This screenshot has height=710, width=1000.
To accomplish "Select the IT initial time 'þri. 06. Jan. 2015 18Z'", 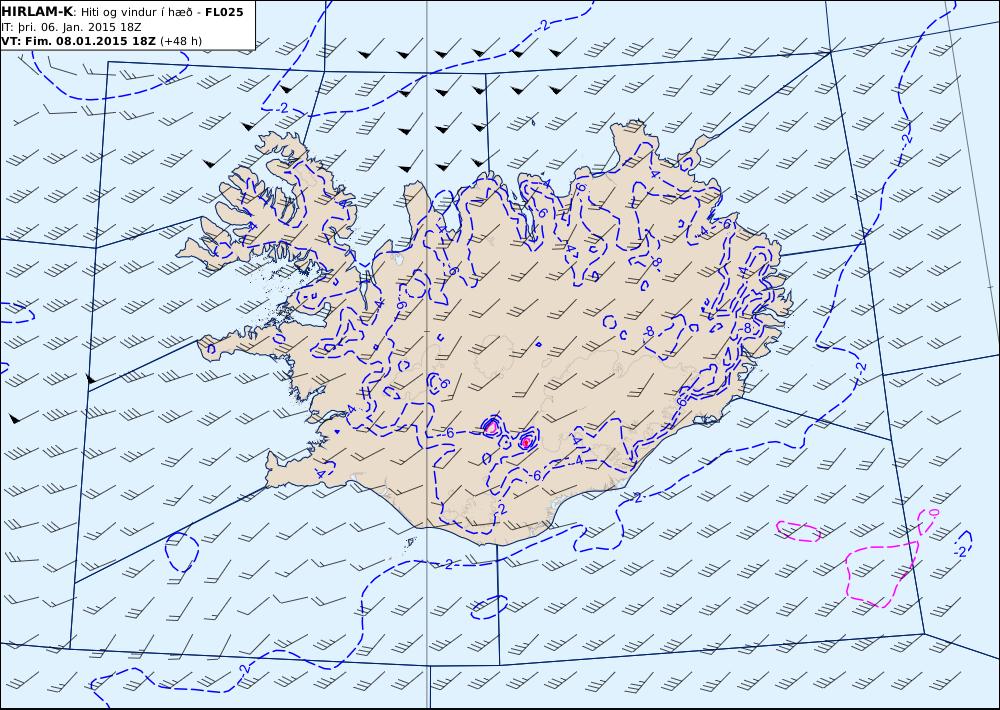I will pos(78,27).
